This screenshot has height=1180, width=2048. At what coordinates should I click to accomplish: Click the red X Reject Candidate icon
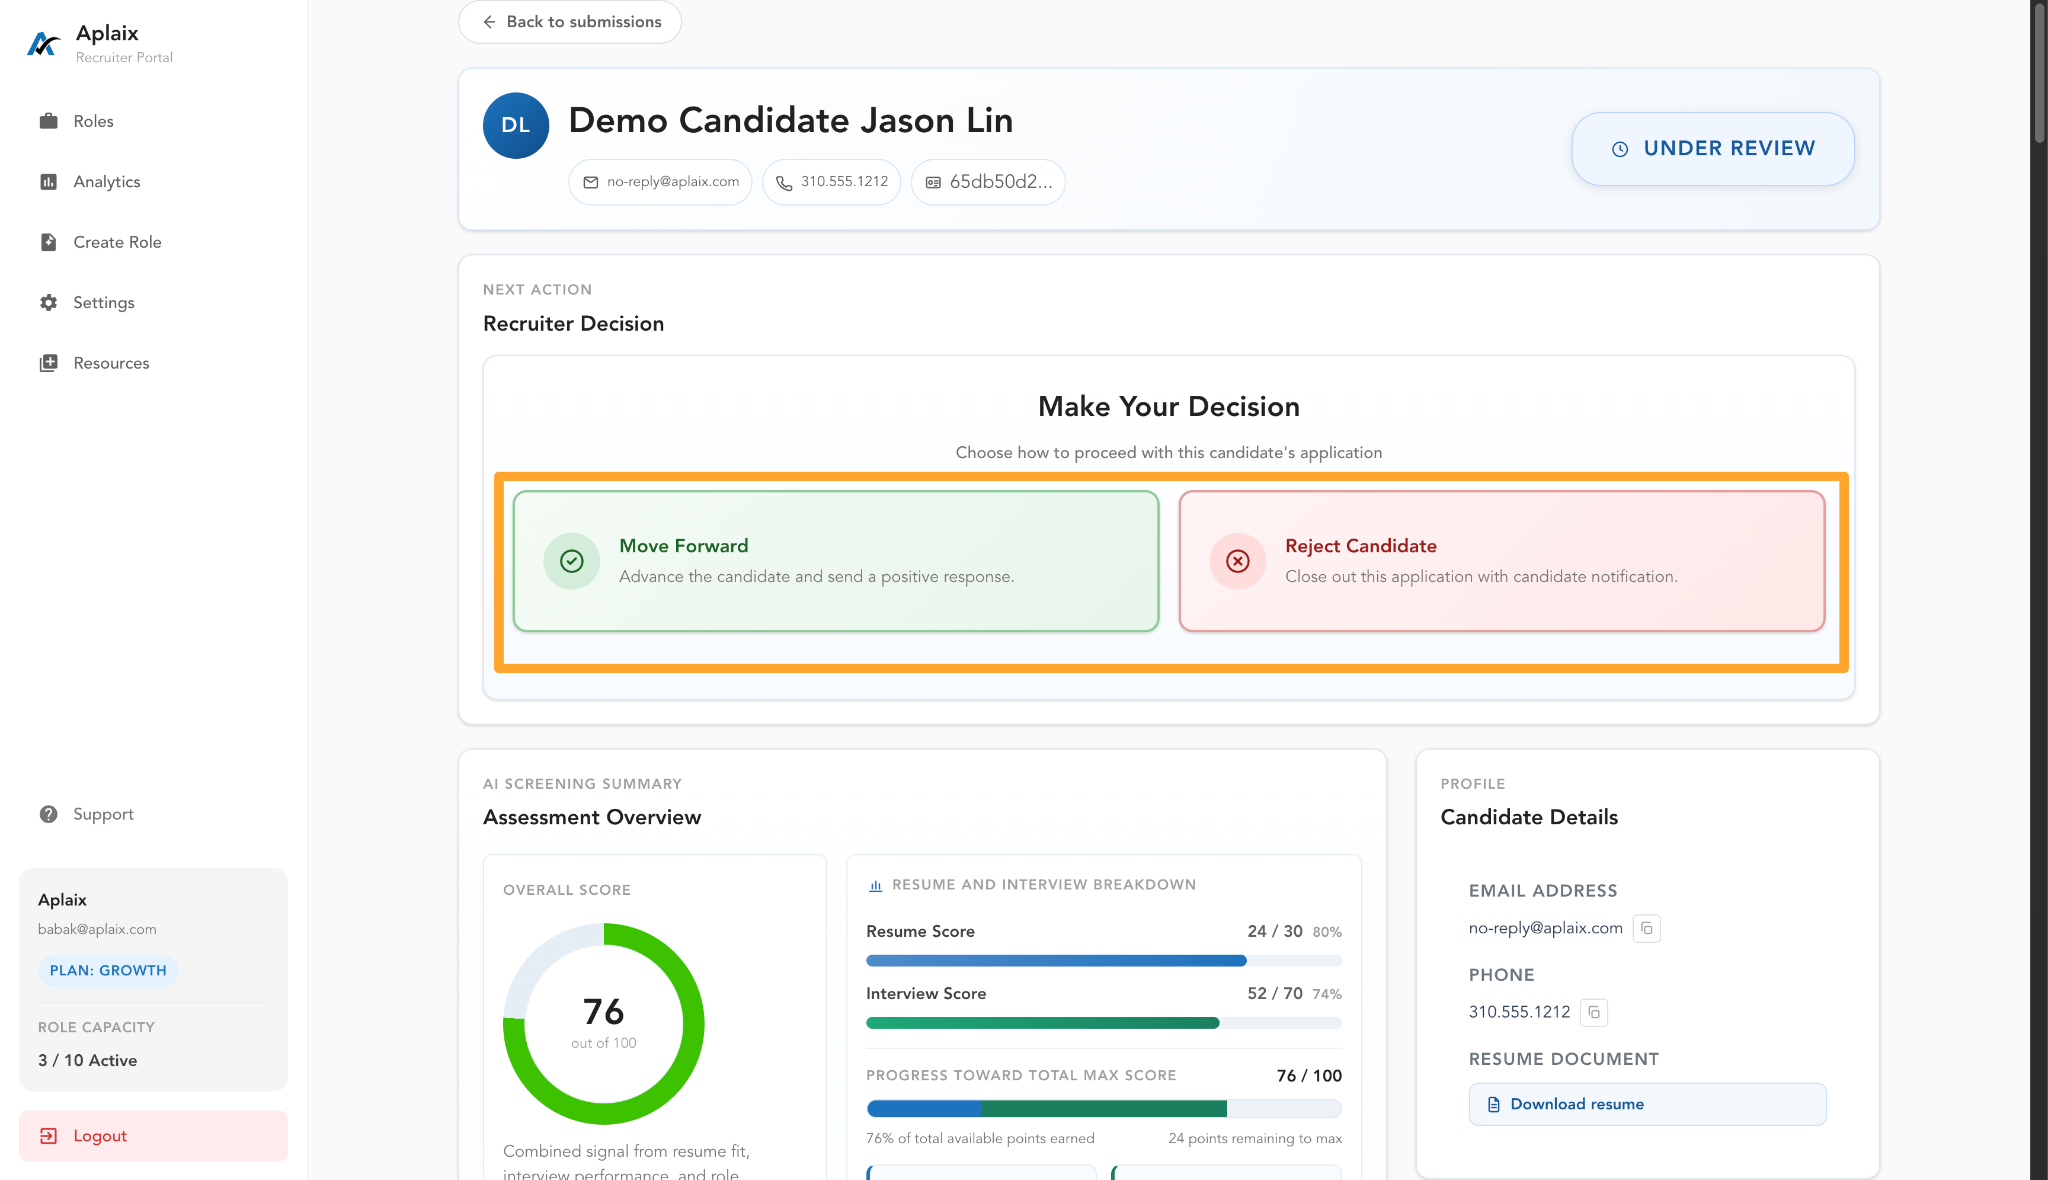coord(1238,561)
